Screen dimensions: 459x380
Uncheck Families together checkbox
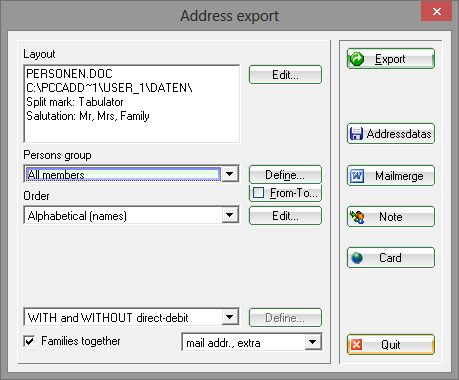point(30,341)
